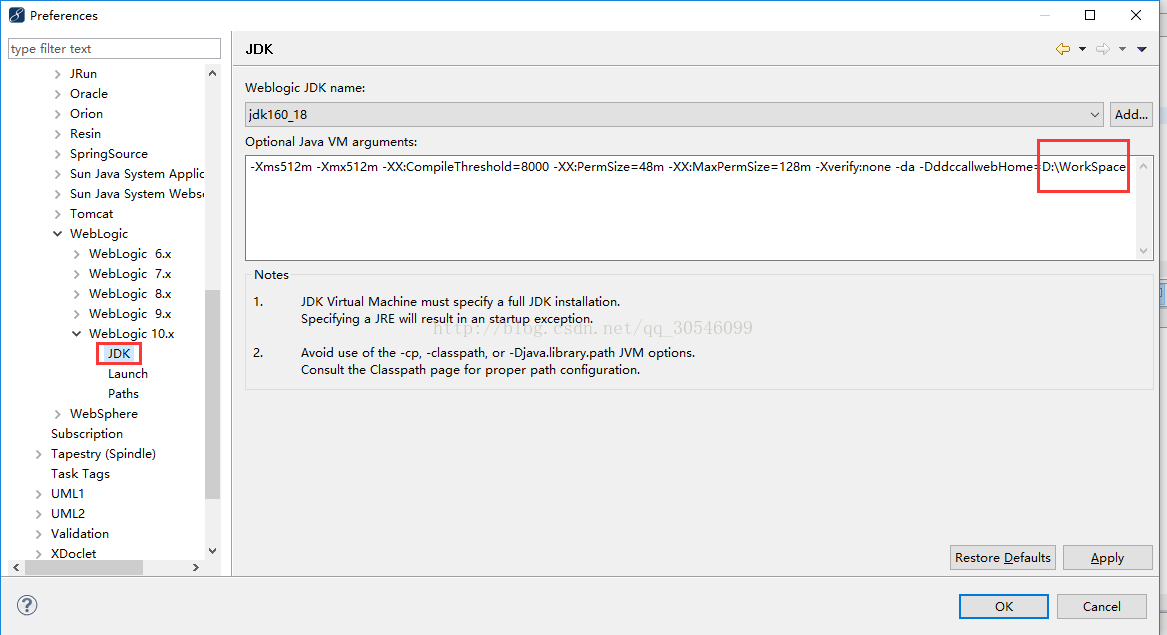1167x635 pixels.
Task: Maximize the Preferences window
Action: click(x=1090, y=15)
